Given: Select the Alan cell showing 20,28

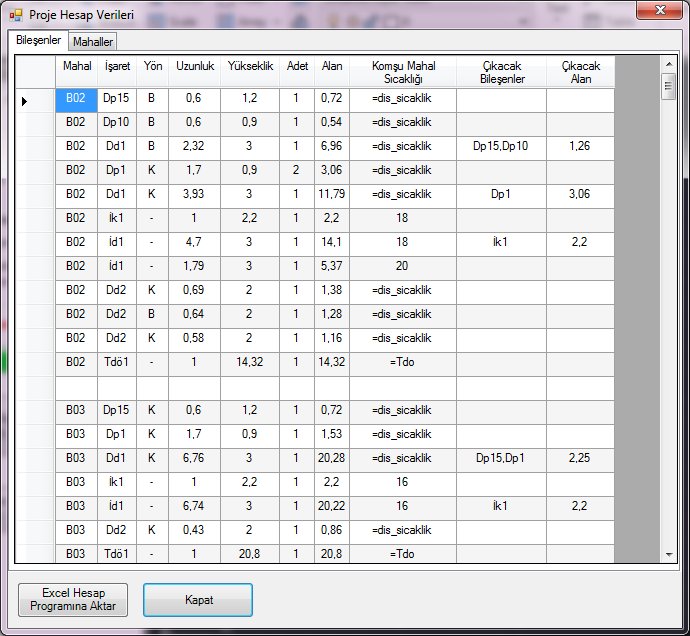Looking at the screenshot, I should [x=331, y=458].
